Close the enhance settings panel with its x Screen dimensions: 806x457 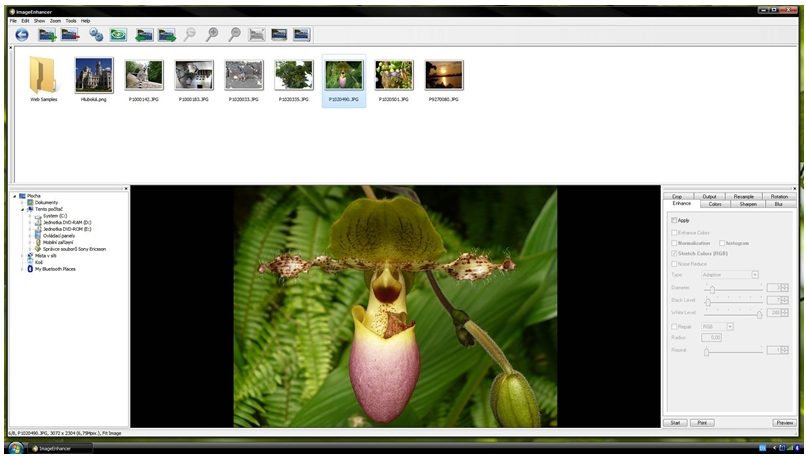[x=794, y=189]
